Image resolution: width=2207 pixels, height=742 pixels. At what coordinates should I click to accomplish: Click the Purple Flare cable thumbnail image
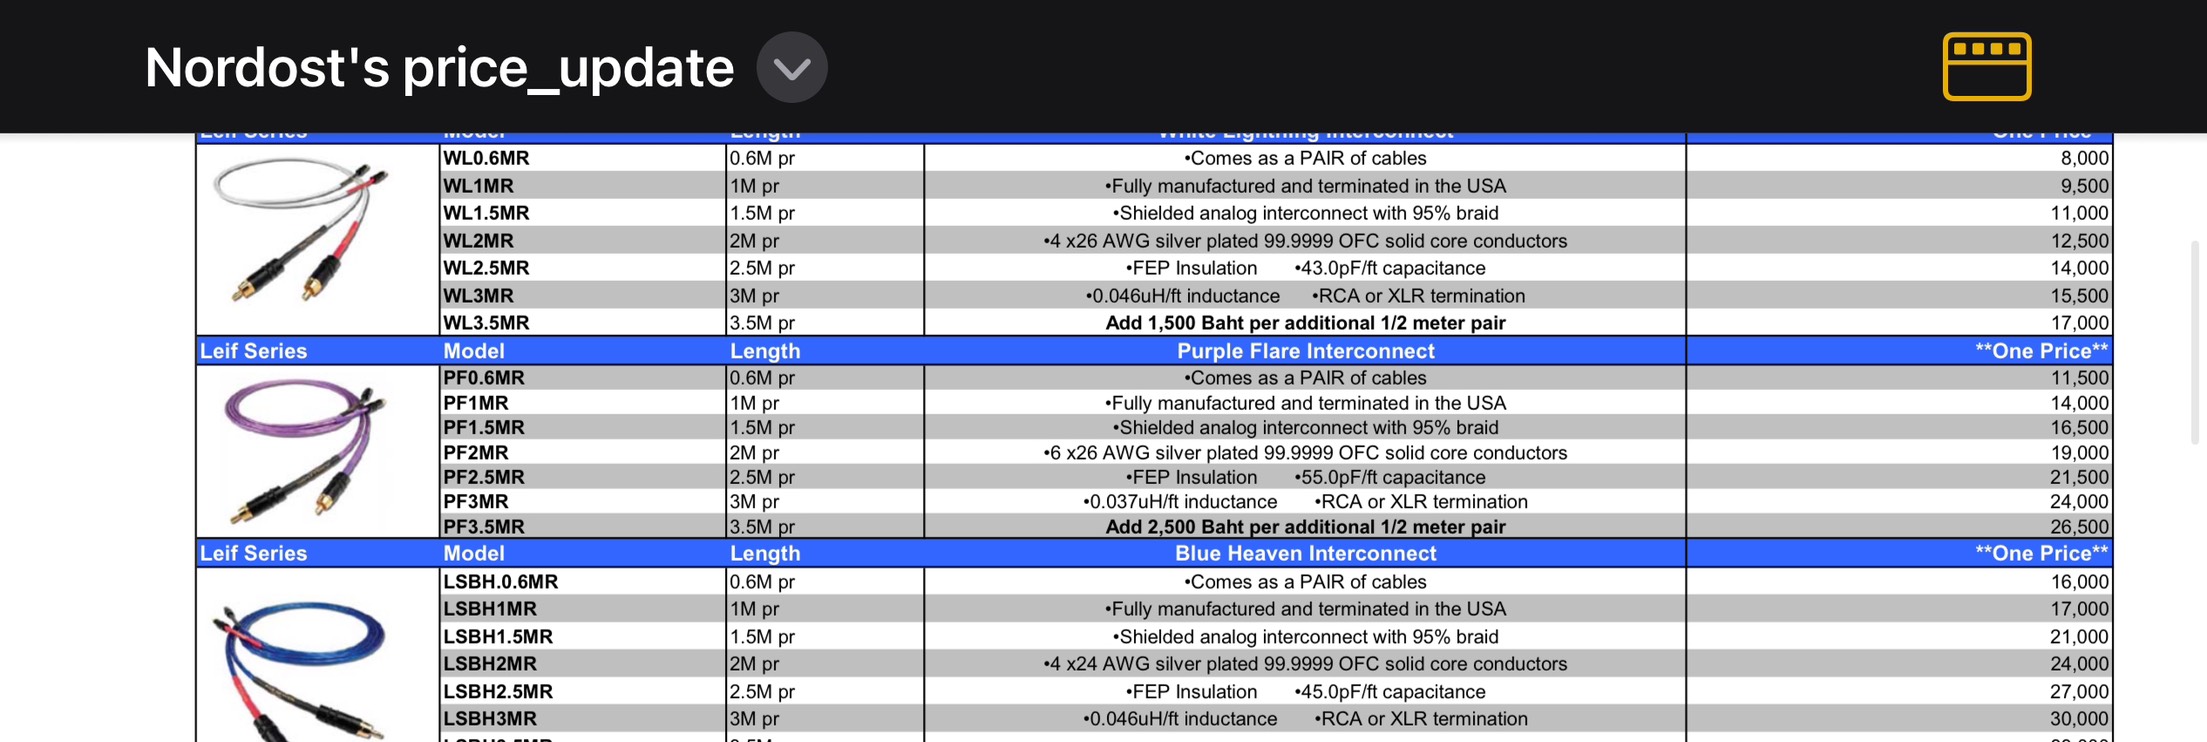click(x=305, y=451)
